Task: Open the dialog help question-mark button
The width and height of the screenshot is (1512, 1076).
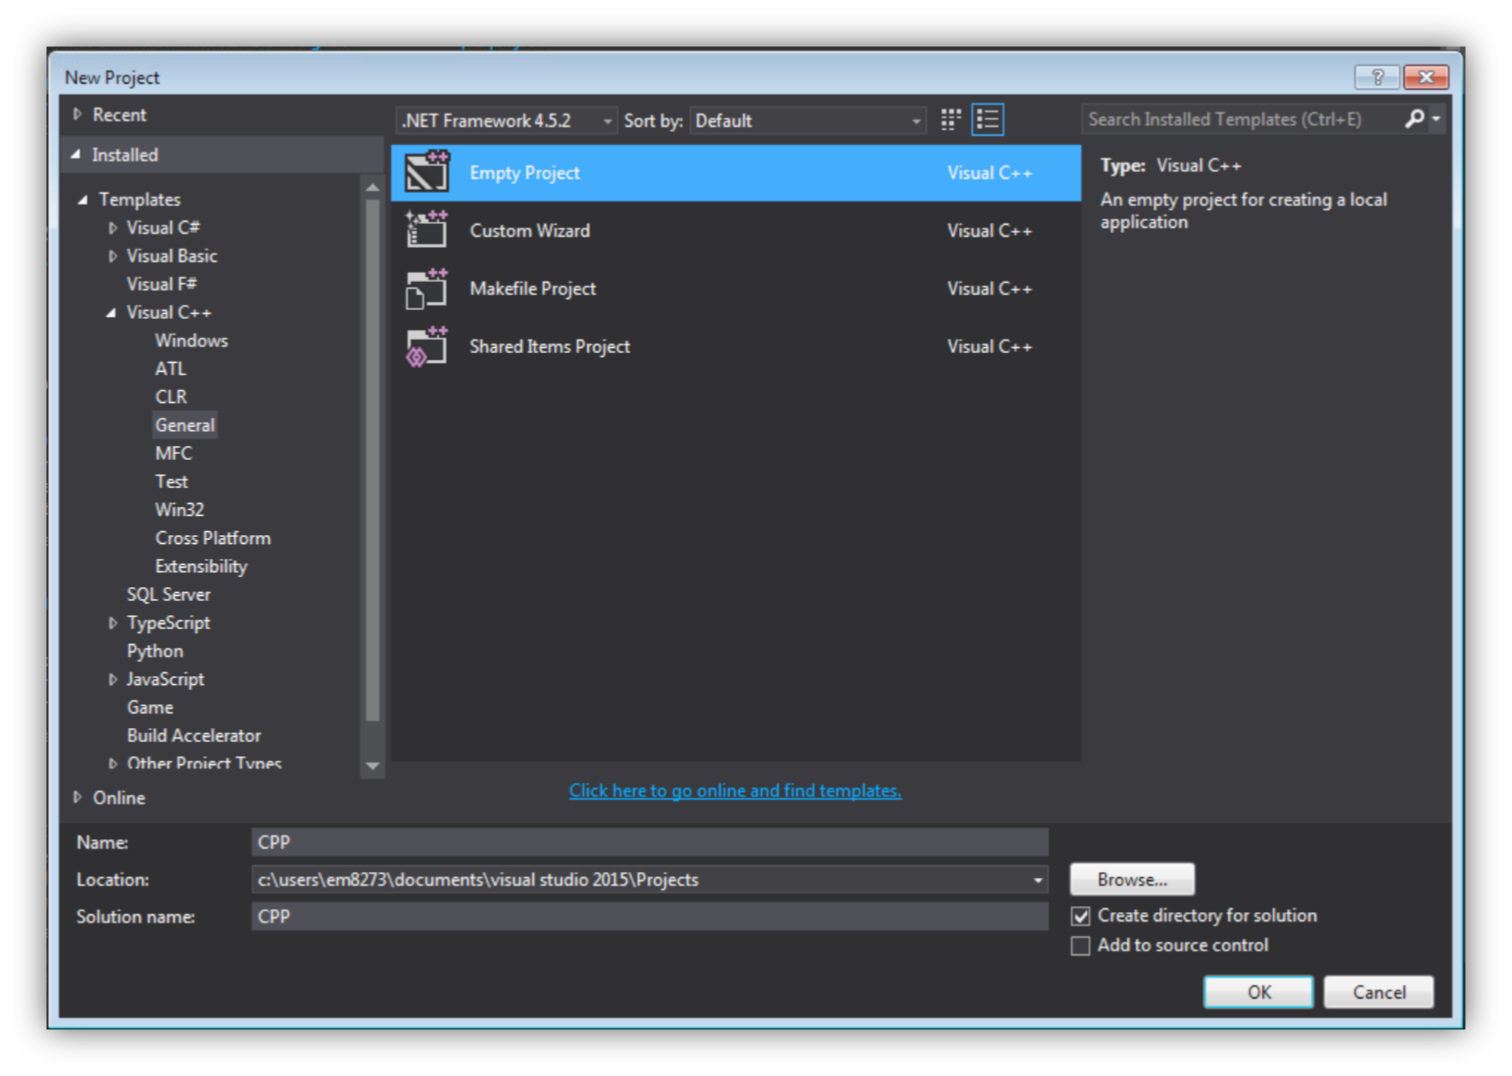Action: point(1377,77)
